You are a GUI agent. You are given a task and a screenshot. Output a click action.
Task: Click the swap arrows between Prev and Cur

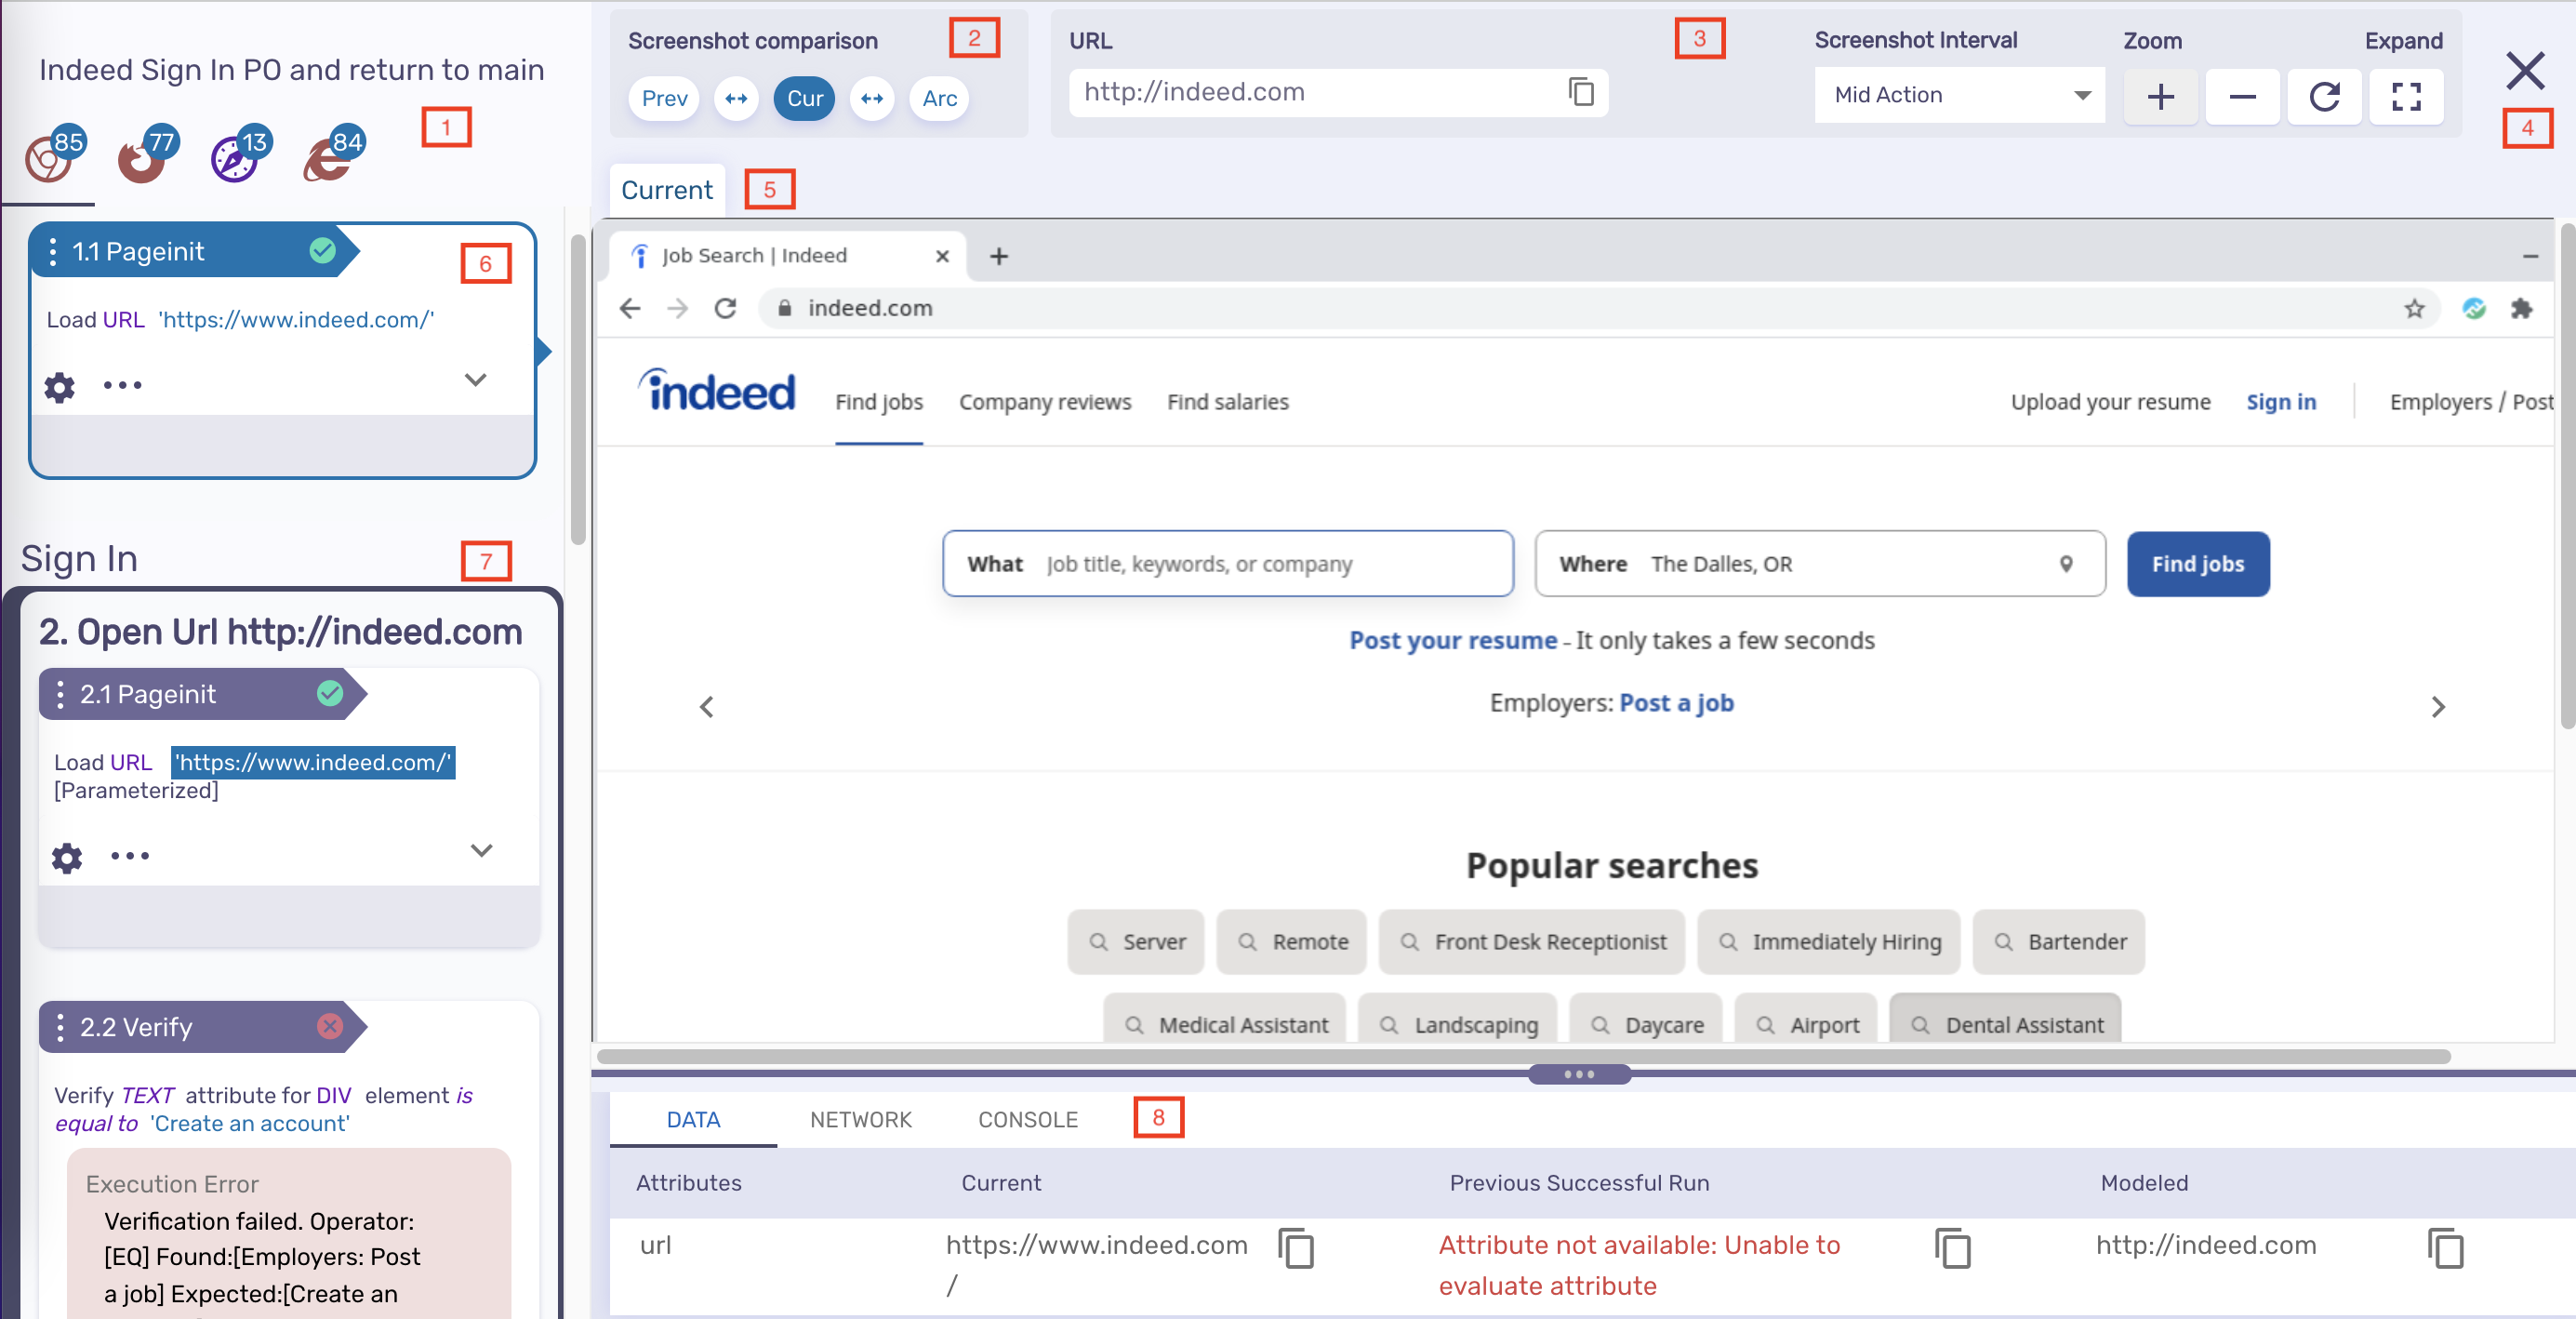pyautogui.click(x=736, y=98)
